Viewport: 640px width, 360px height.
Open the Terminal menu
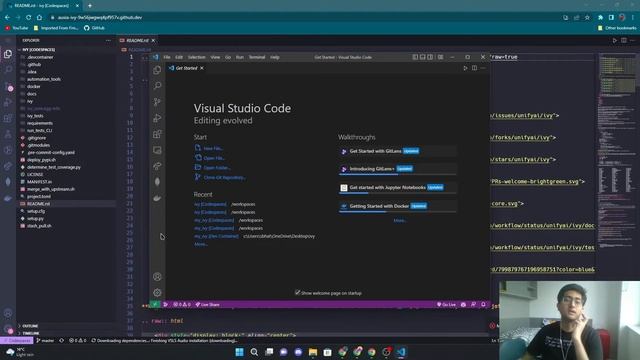click(x=257, y=57)
